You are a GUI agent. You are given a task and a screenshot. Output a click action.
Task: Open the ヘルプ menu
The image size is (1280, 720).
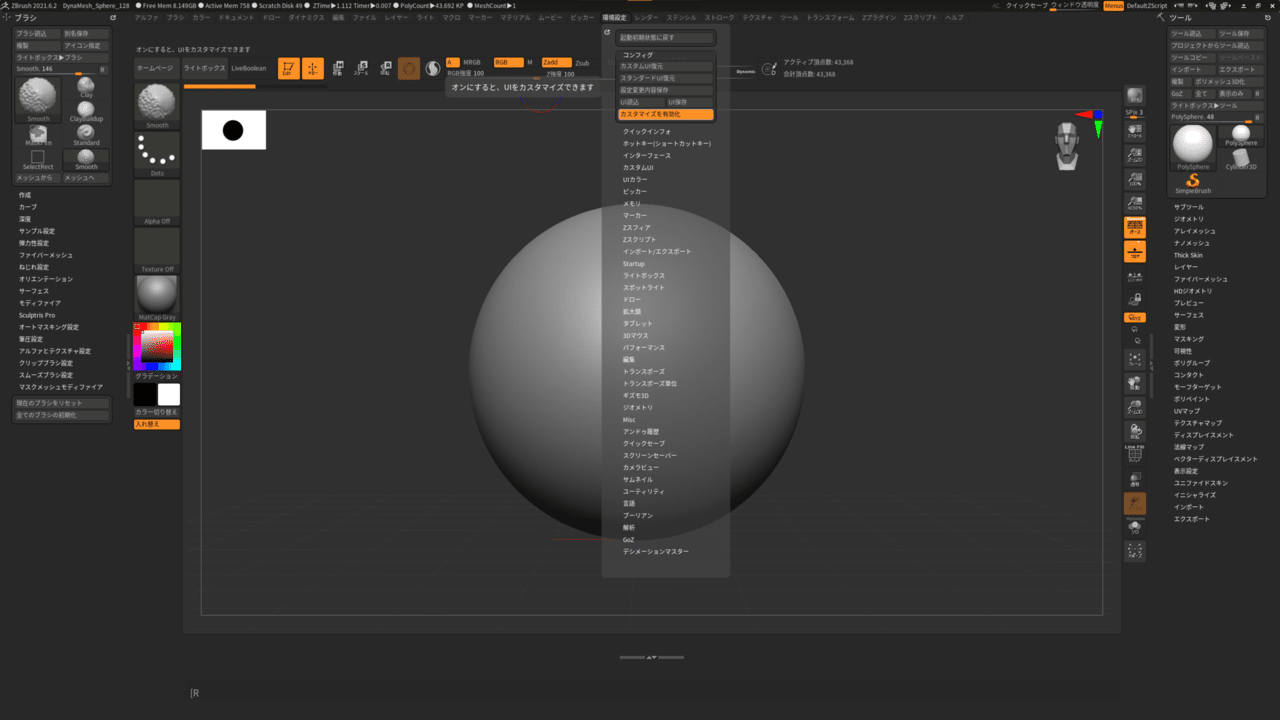[955, 18]
